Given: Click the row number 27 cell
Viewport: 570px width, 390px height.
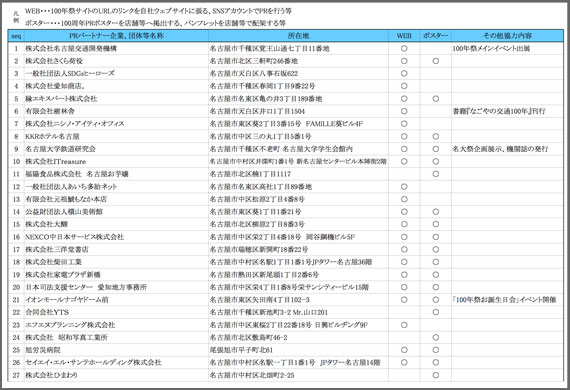Looking at the screenshot, I should point(16,375).
